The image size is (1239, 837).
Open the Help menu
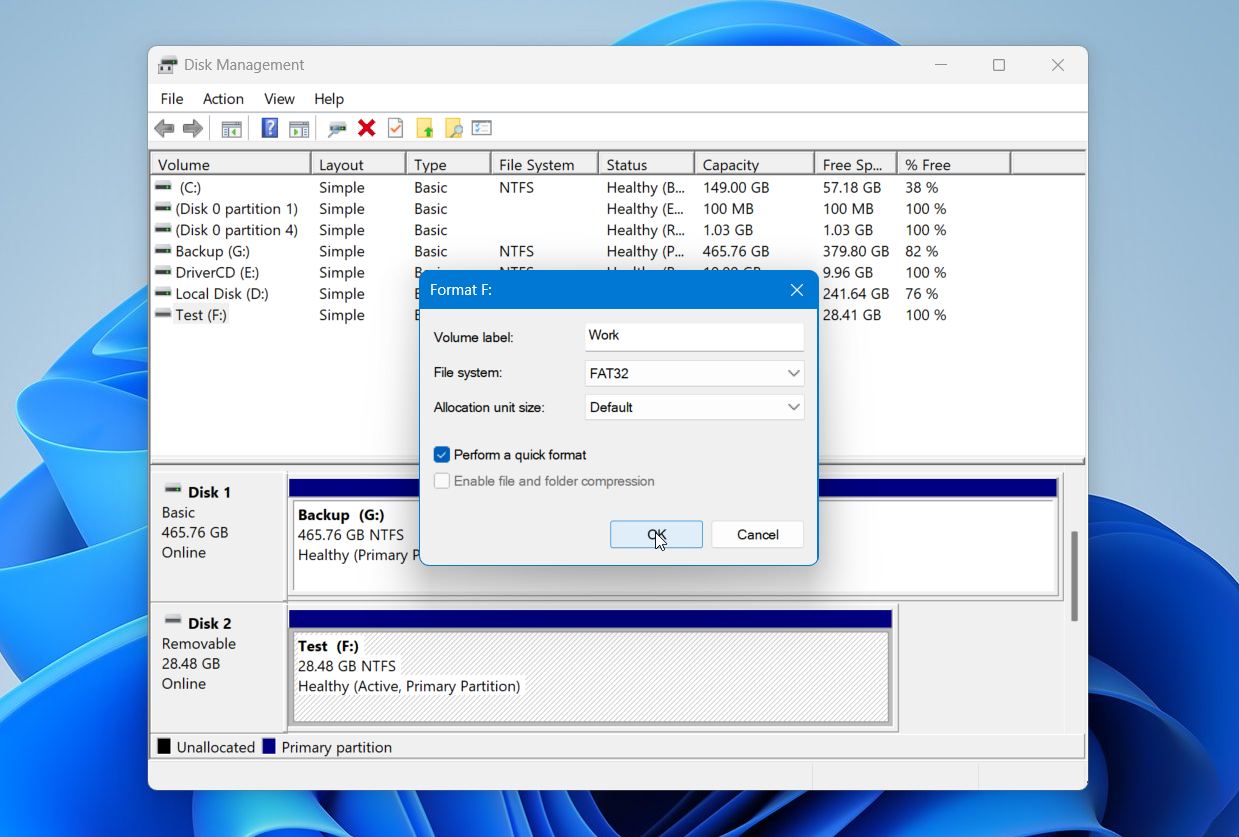pyautogui.click(x=329, y=99)
